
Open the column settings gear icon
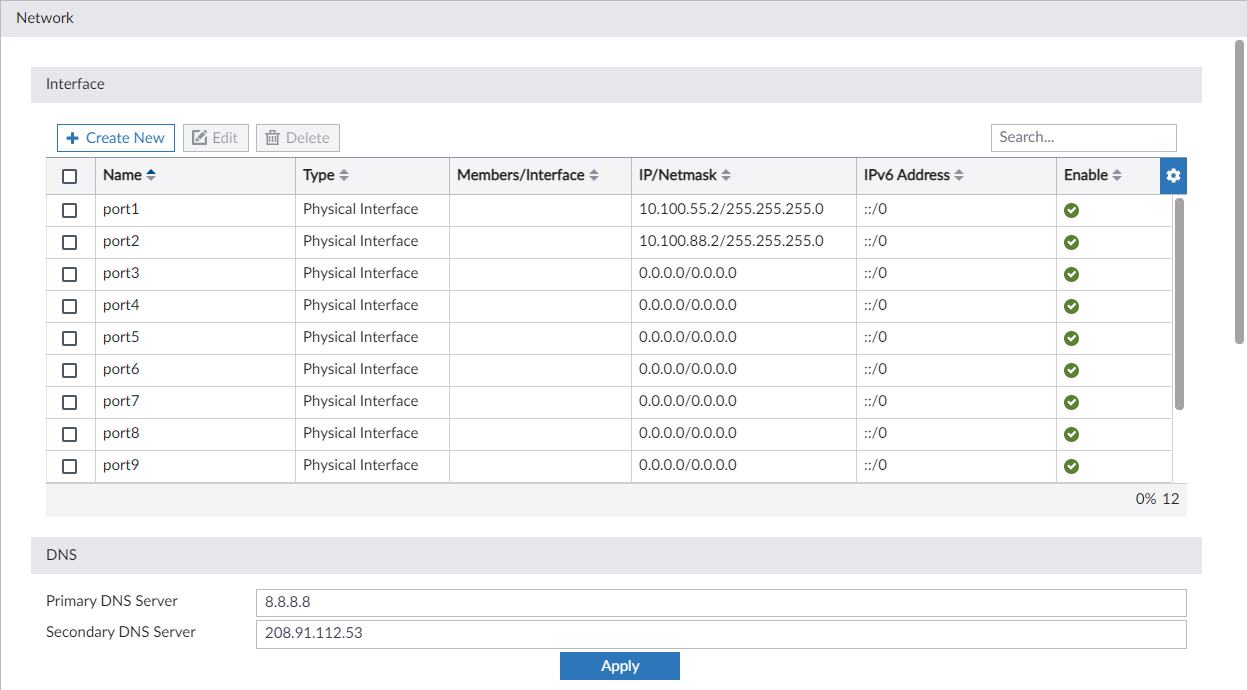tap(1173, 175)
